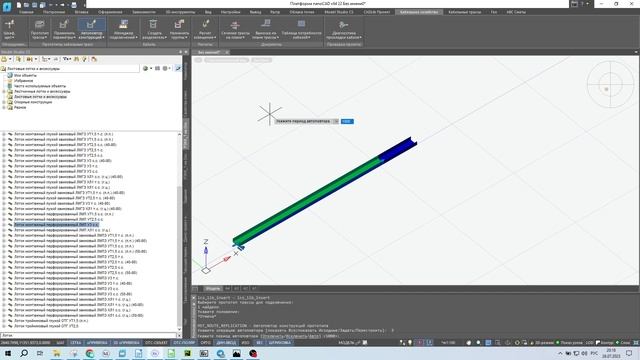
Task: Click the binoculars search icon in panel toolbar
Action: tap(76, 59)
